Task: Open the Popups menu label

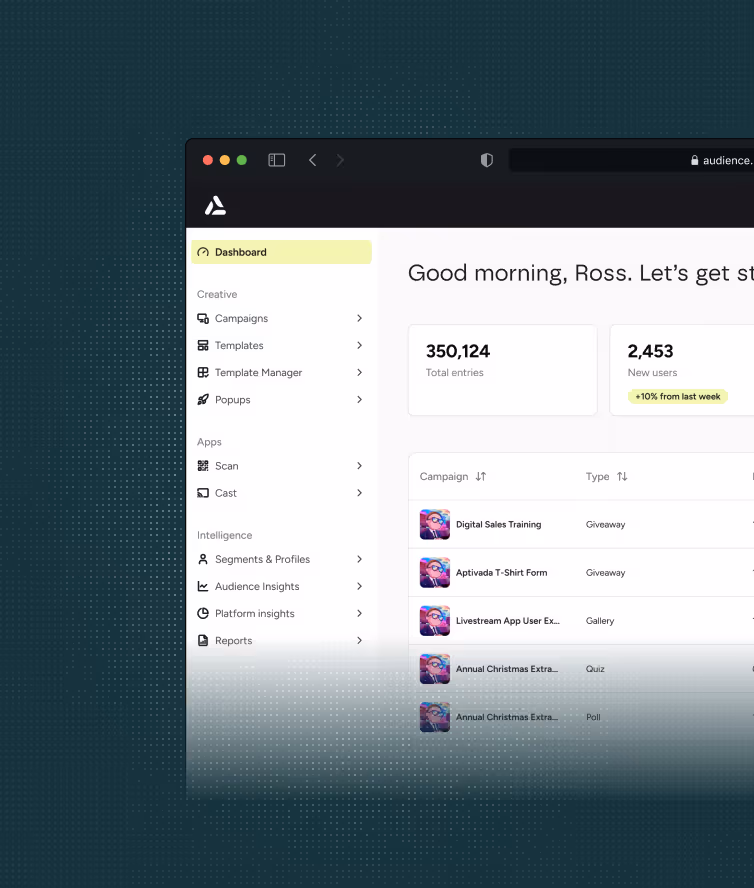Action: [233, 400]
